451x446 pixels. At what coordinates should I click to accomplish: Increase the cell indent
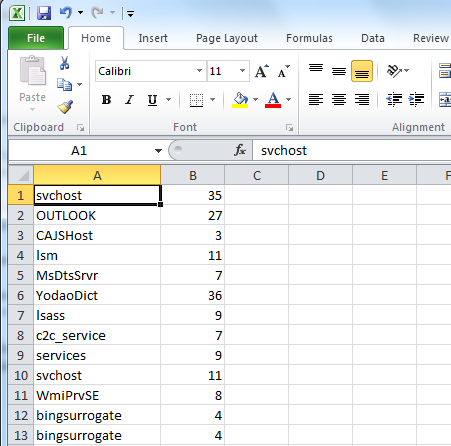416,100
